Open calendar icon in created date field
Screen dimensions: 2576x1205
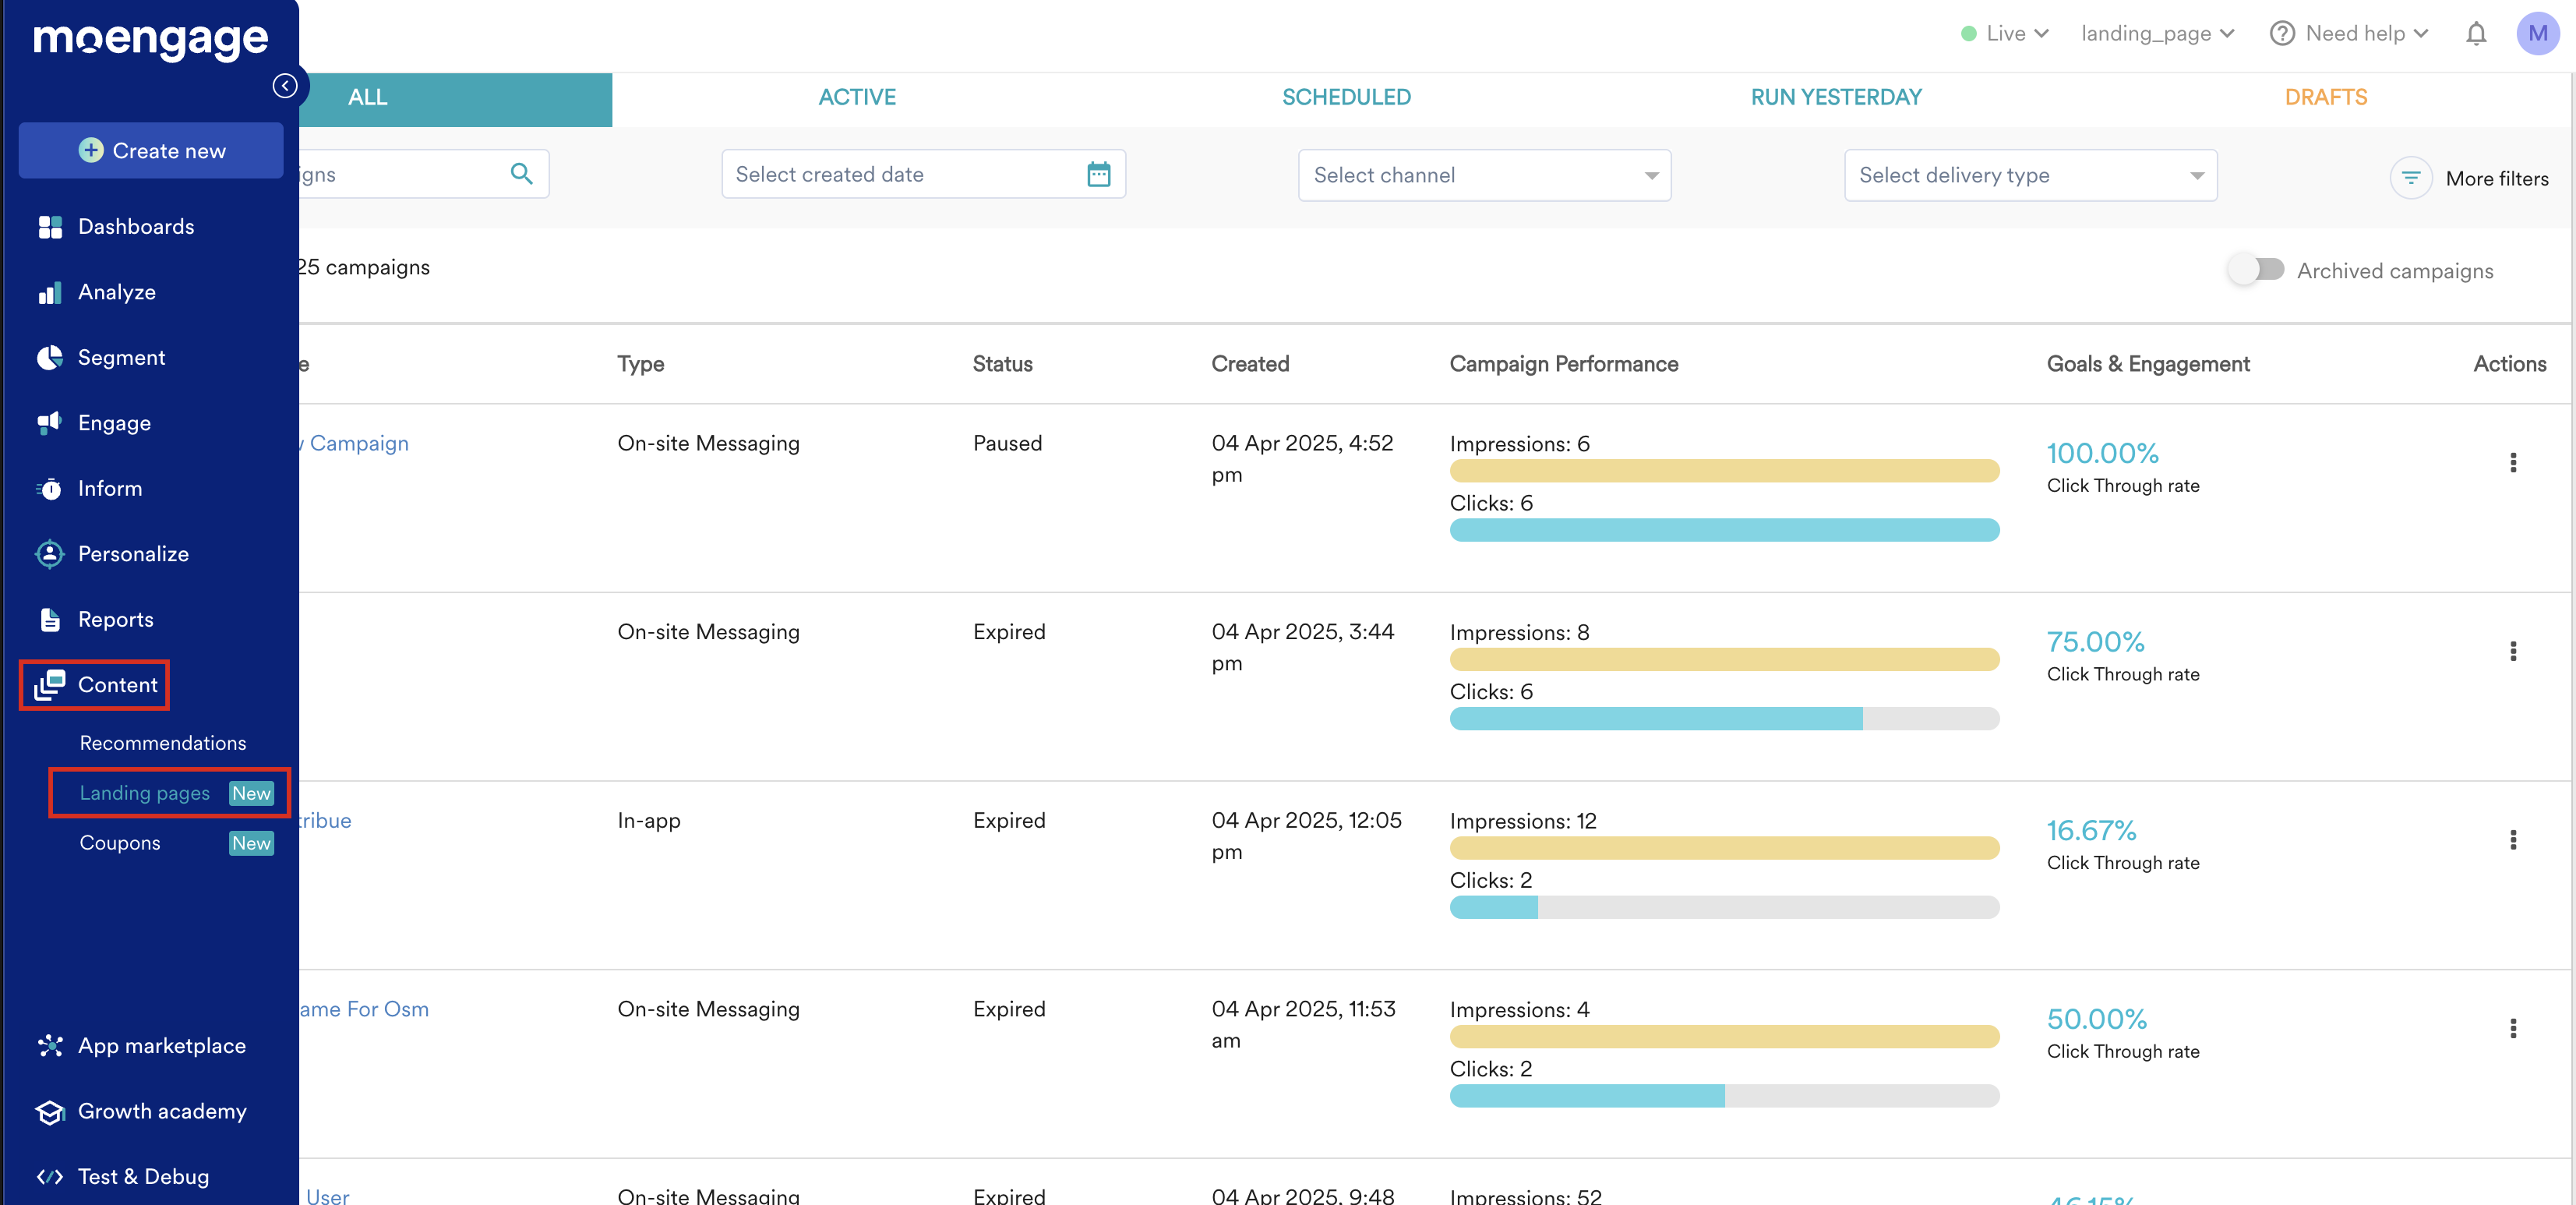tap(1098, 175)
